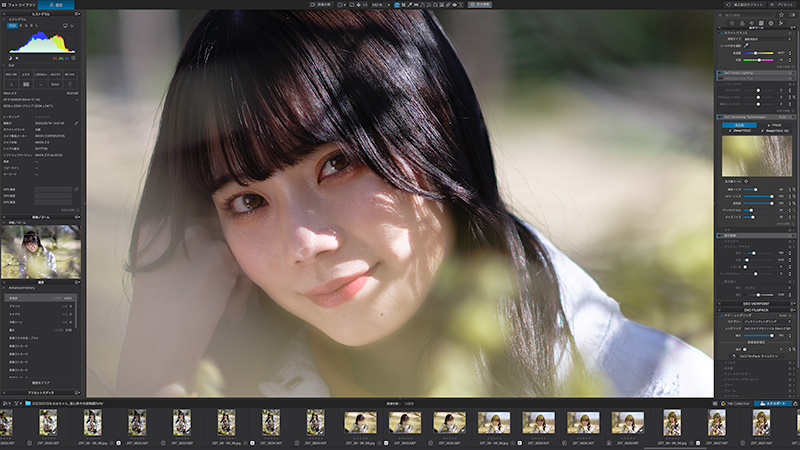Select the white balance picker toolbar tool

coord(410,5)
